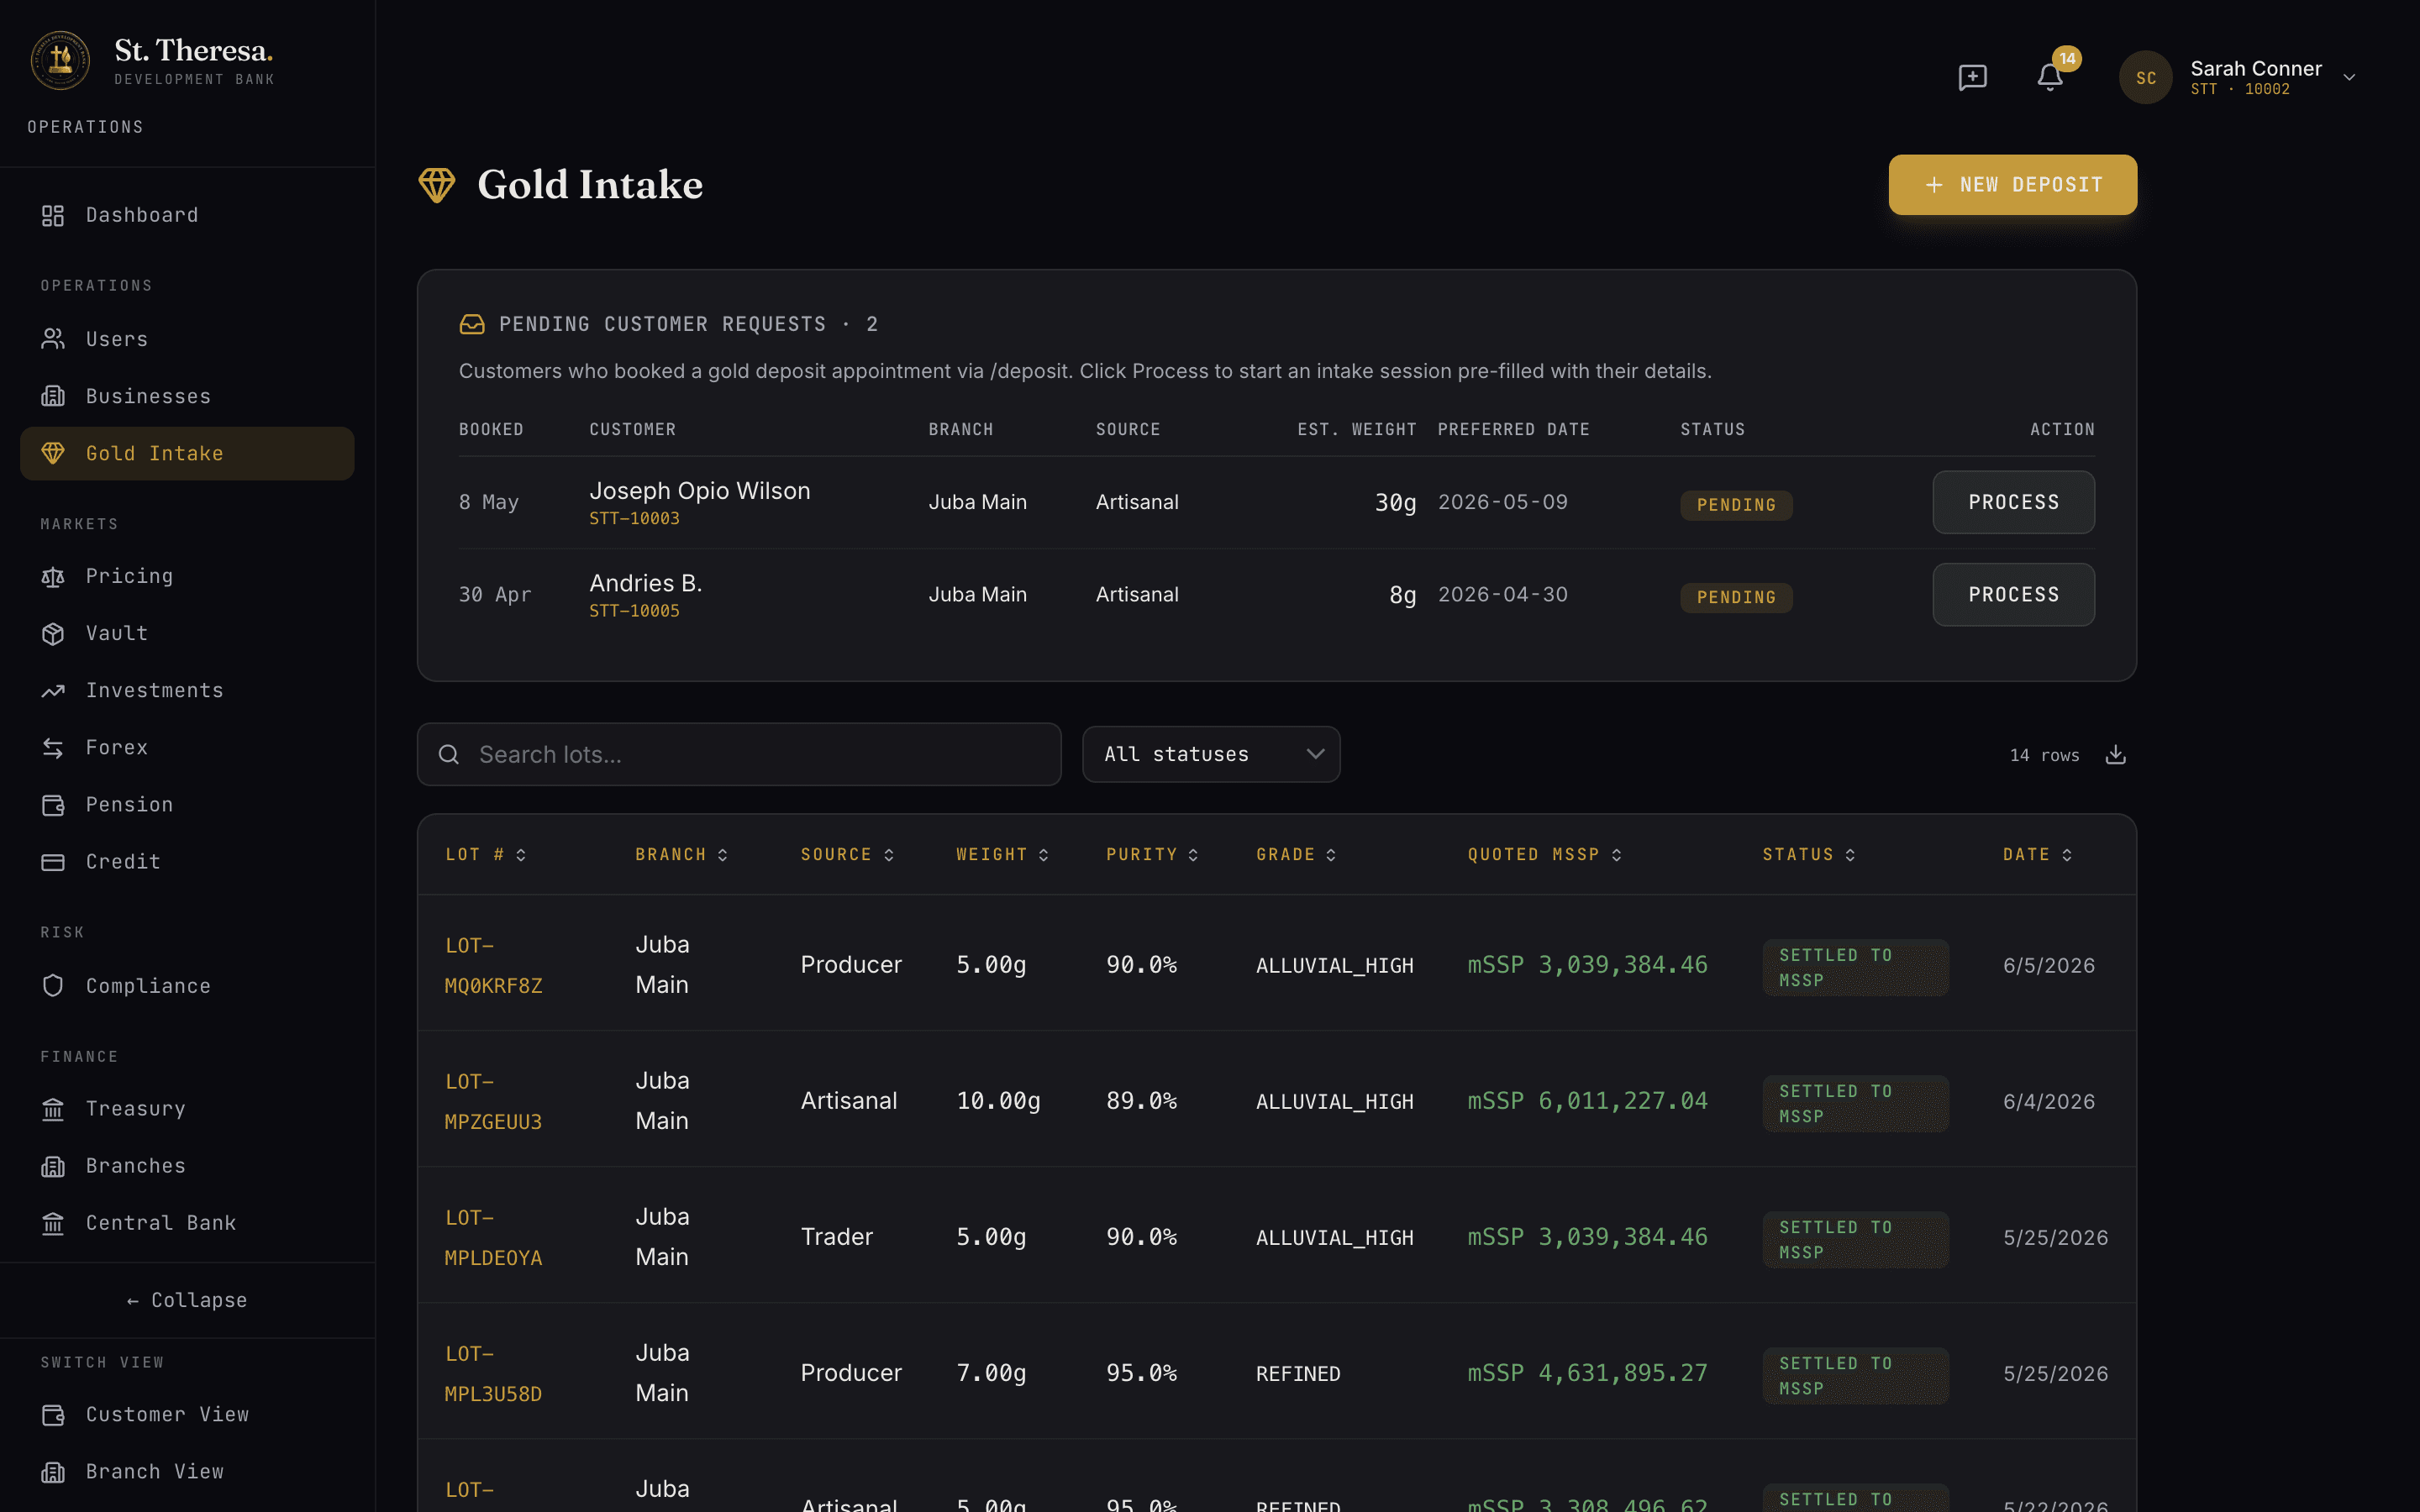Click the New Deposit button
The image size is (2420, 1512).
tap(2012, 185)
